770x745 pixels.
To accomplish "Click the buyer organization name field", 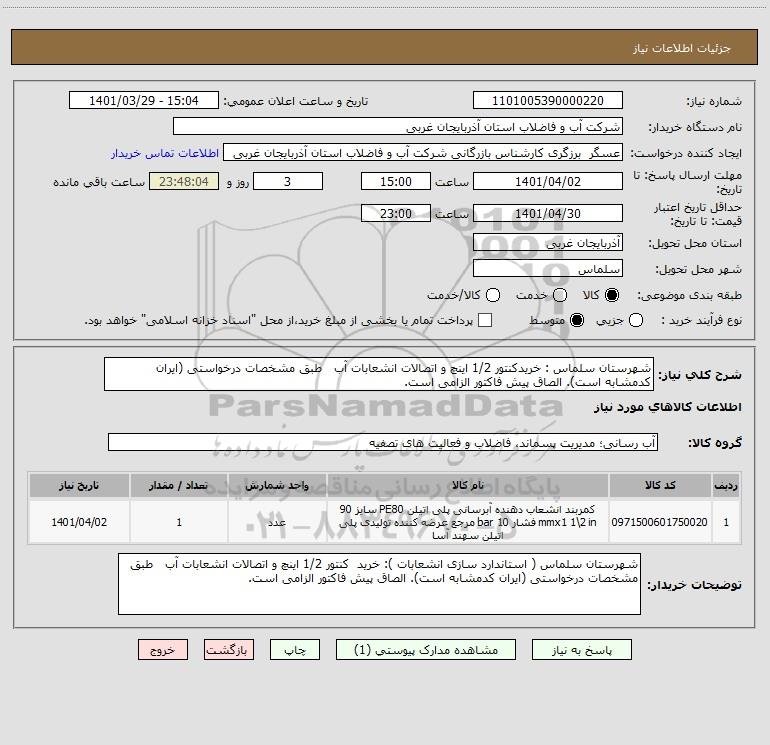I will coord(398,127).
